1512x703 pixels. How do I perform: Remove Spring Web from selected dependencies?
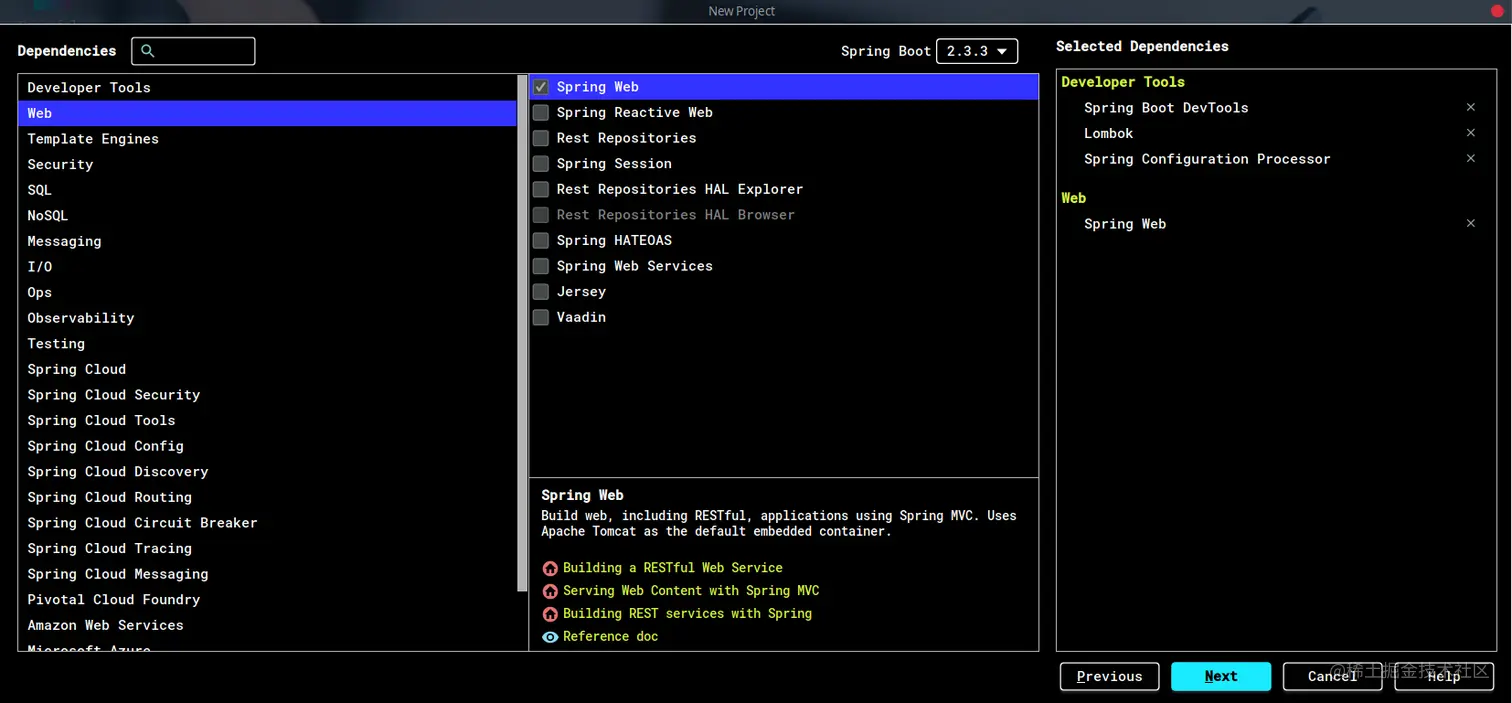tap(1470, 223)
